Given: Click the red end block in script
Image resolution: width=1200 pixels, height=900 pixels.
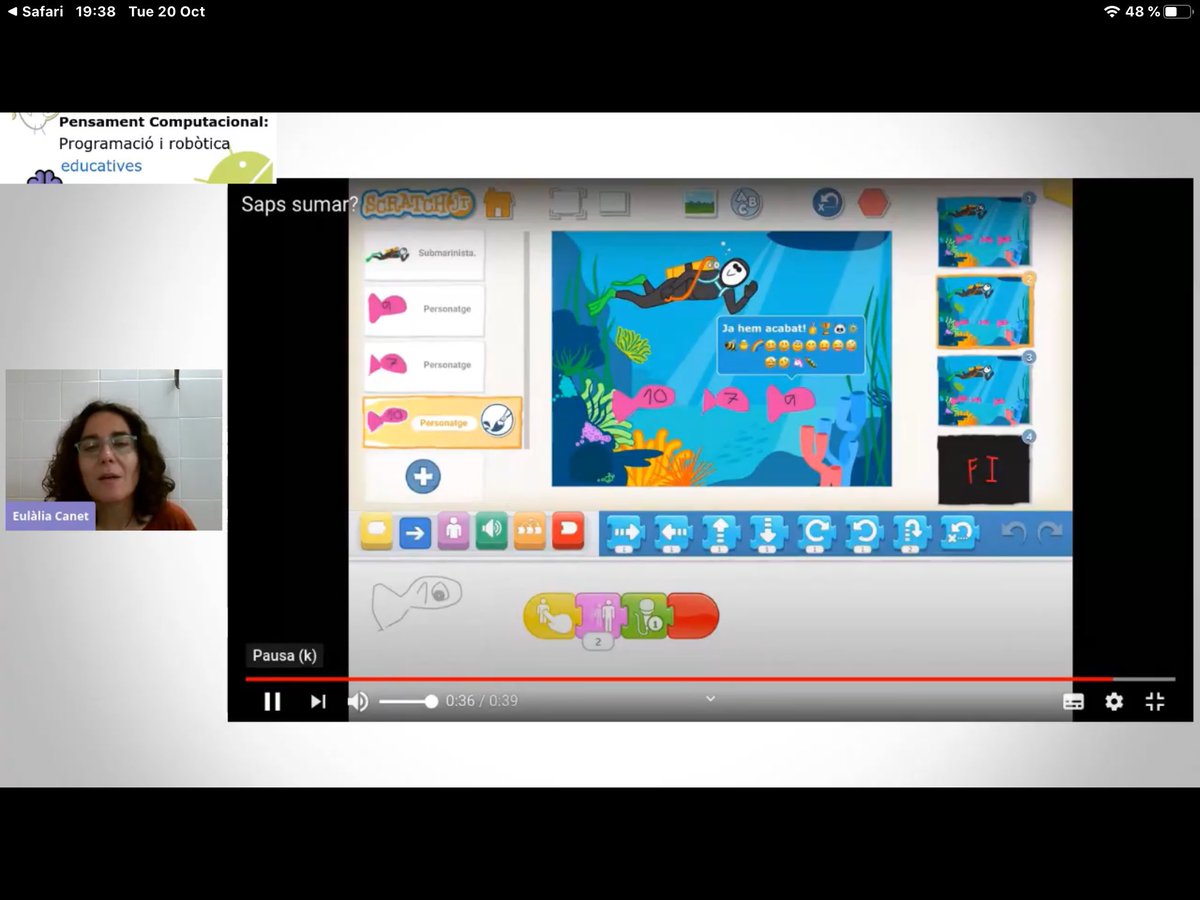Looking at the screenshot, I should pyautogui.click(x=692, y=616).
